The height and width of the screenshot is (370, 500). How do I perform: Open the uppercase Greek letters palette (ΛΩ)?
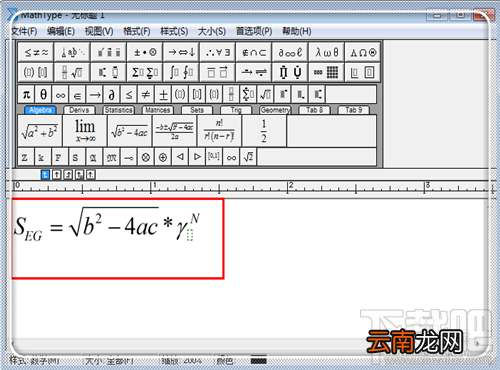tap(363, 52)
